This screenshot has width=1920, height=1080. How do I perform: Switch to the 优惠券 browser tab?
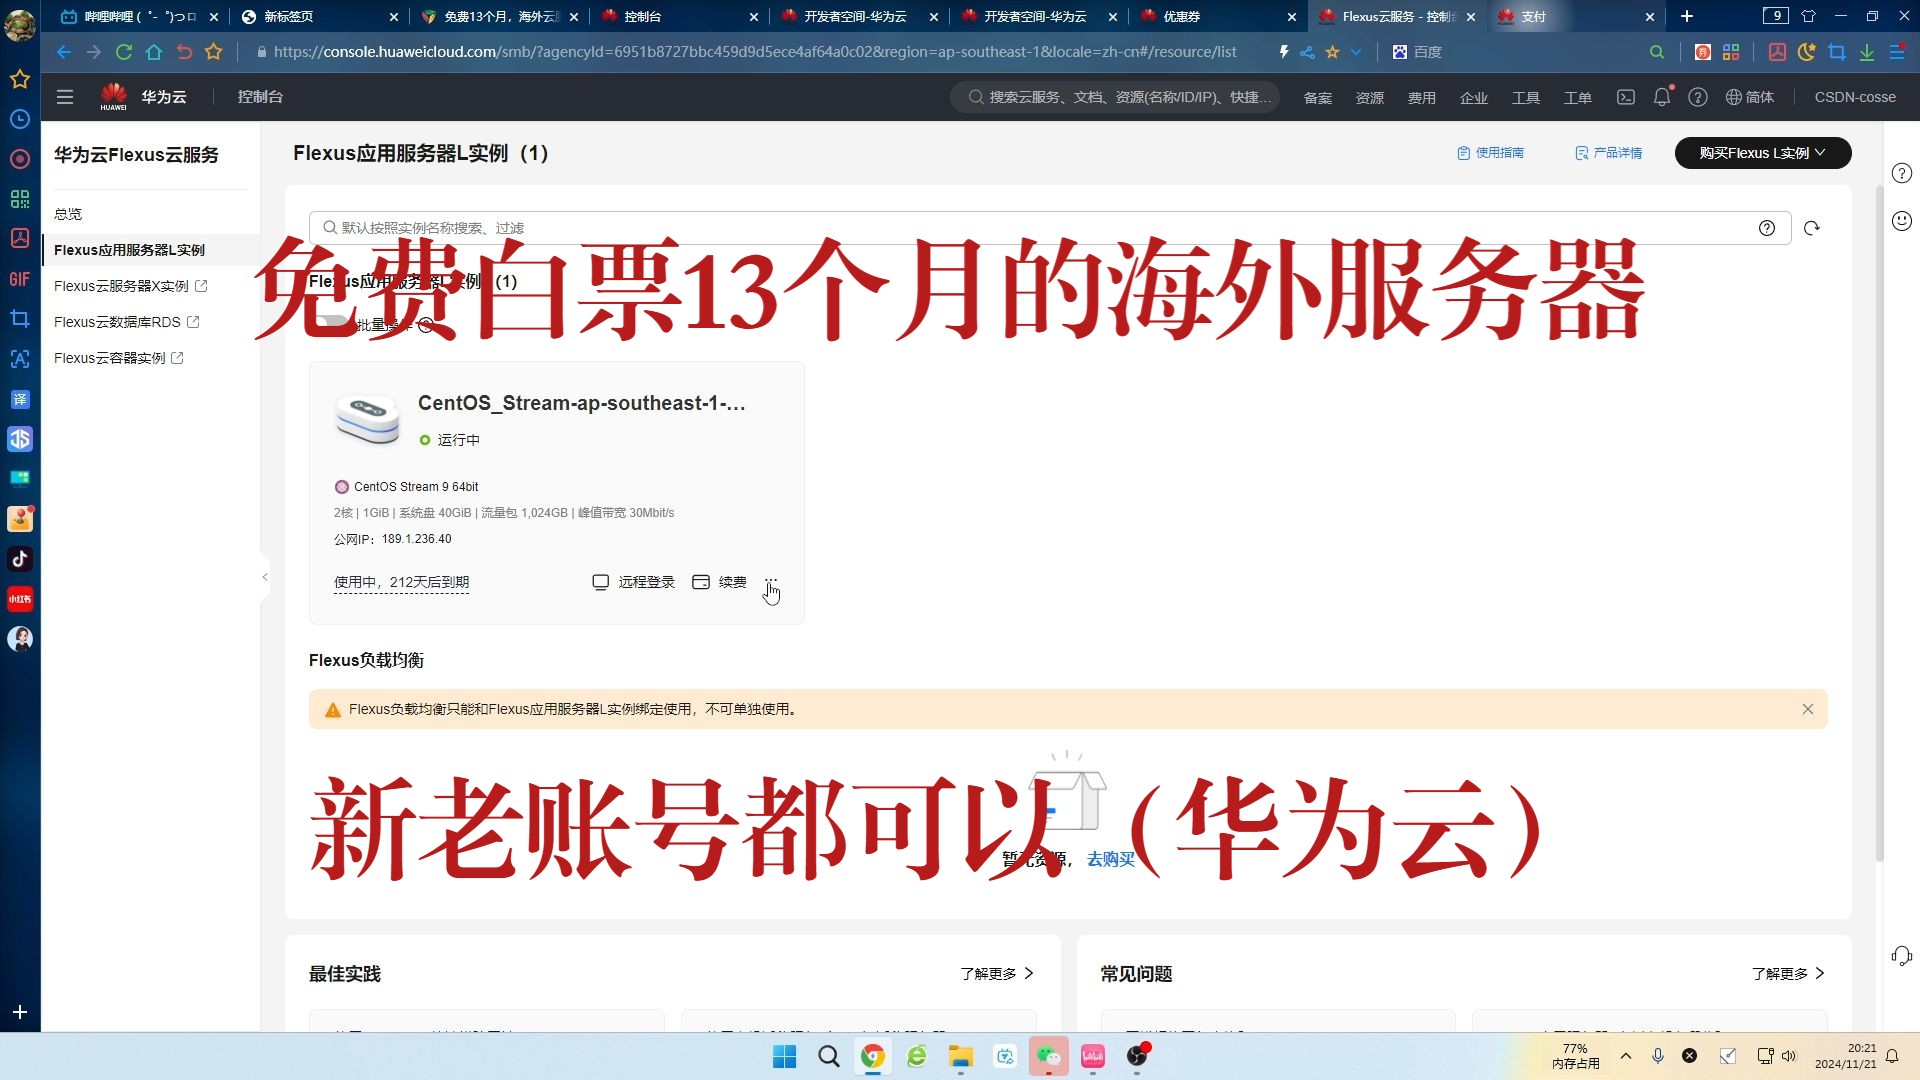coord(1217,16)
